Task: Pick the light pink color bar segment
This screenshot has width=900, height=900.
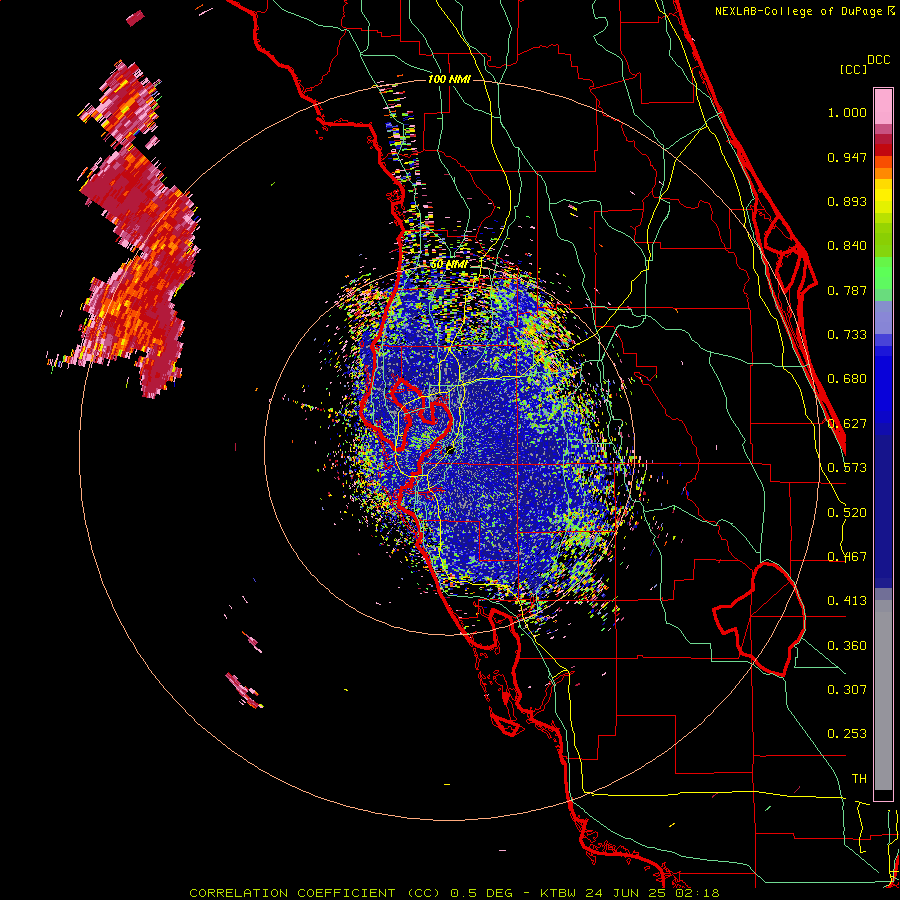Action: tap(883, 107)
